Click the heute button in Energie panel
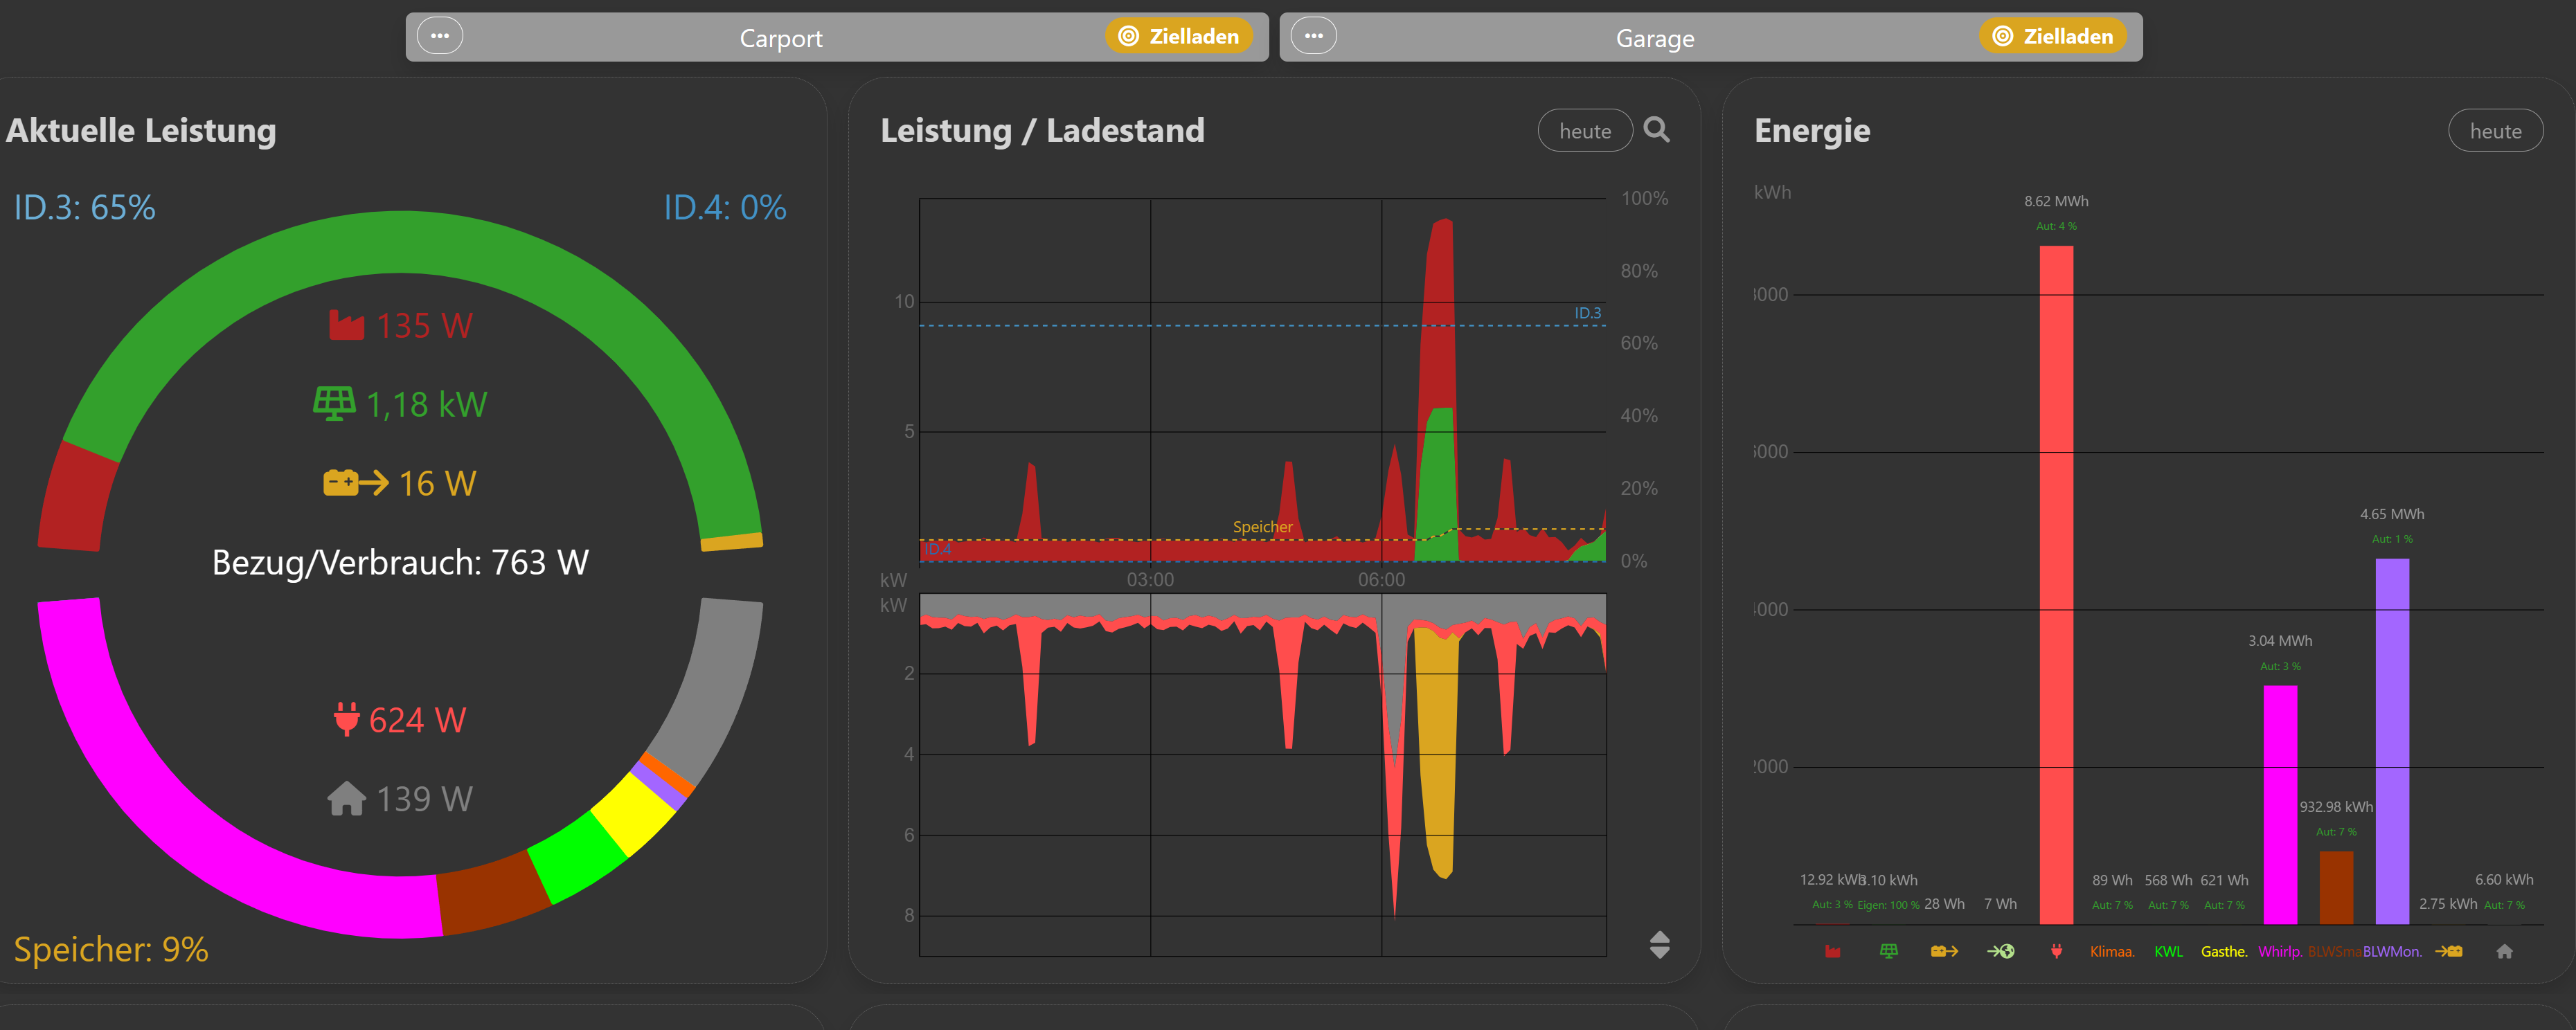This screenshot has height=1030, width=2576. point(2494,131)
